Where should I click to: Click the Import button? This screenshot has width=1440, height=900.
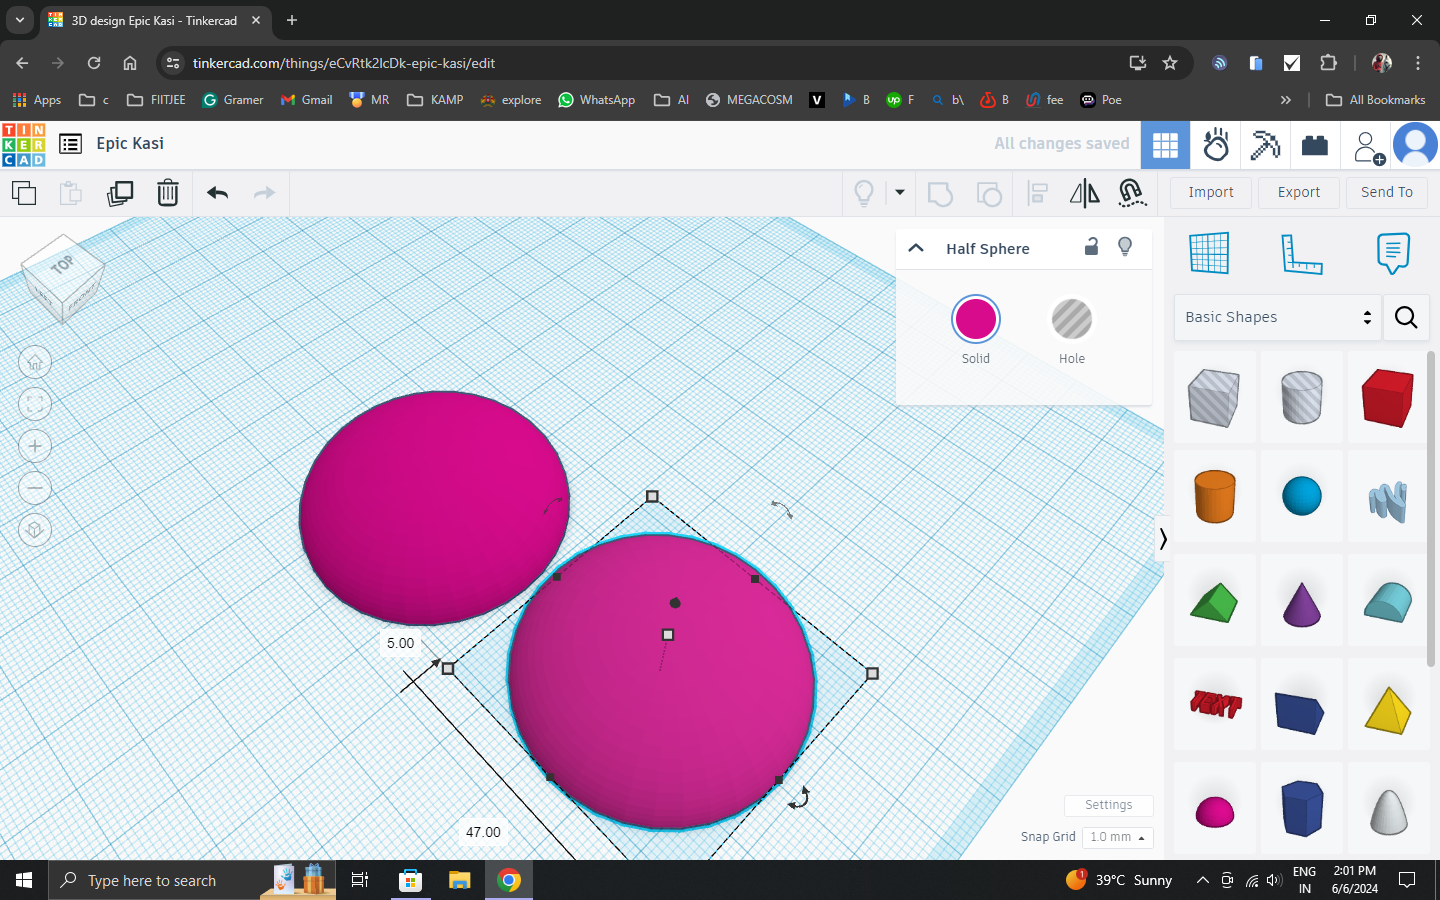1210,192
